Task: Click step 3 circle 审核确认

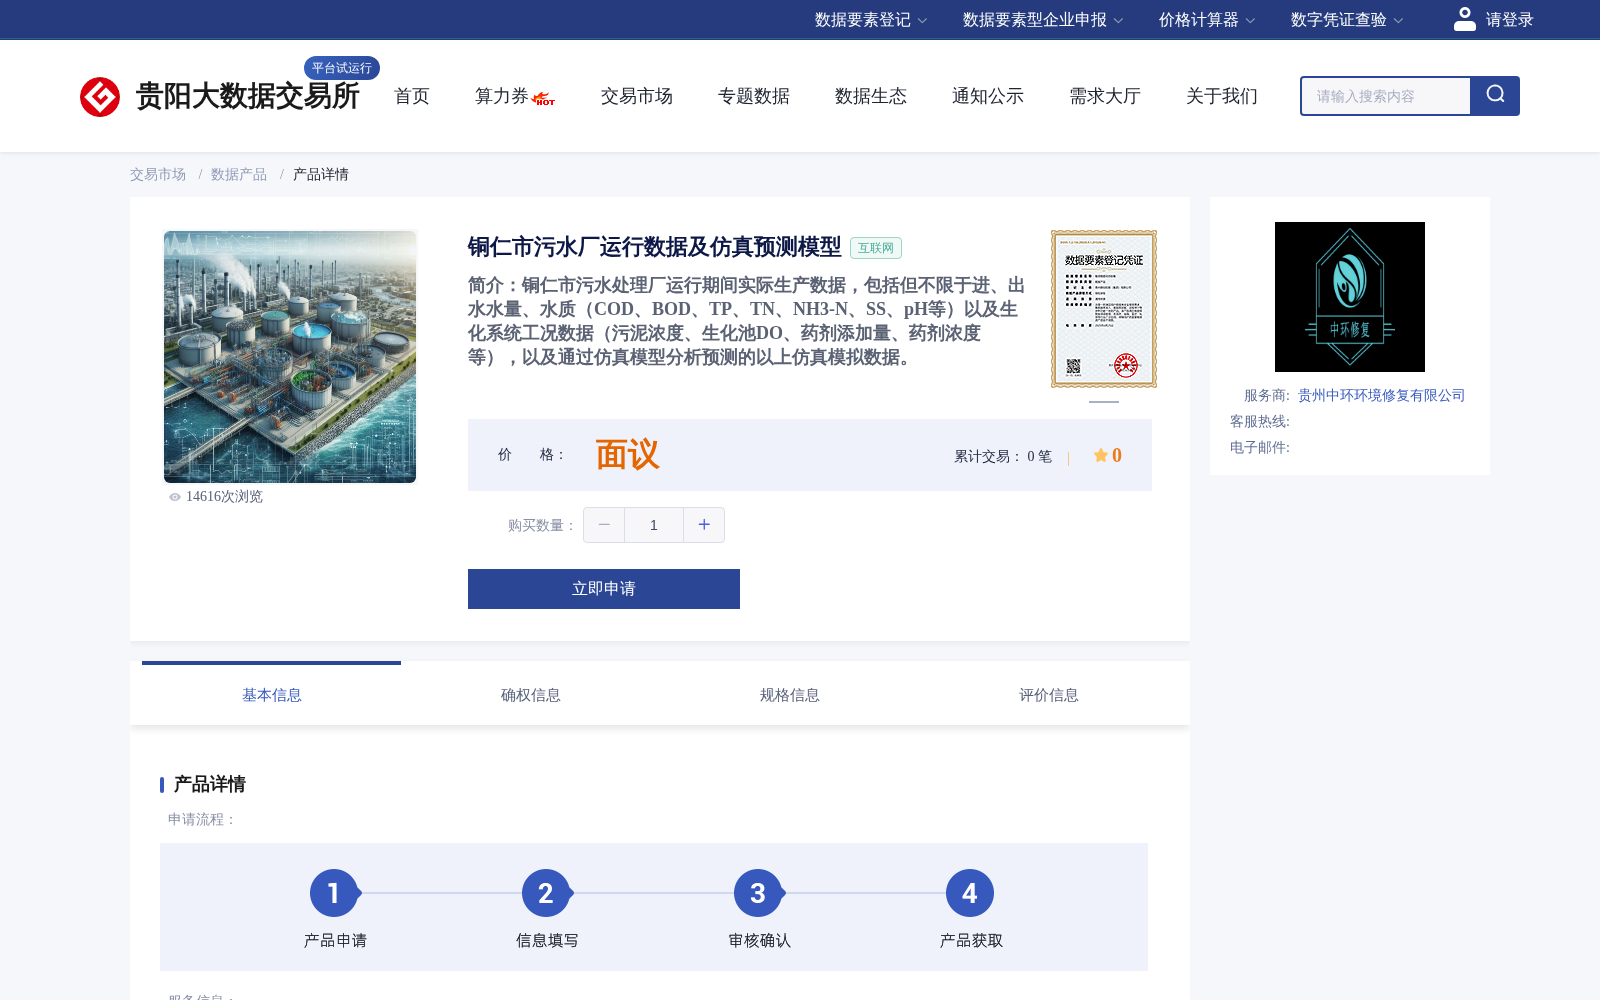Action: click(758, 893)
